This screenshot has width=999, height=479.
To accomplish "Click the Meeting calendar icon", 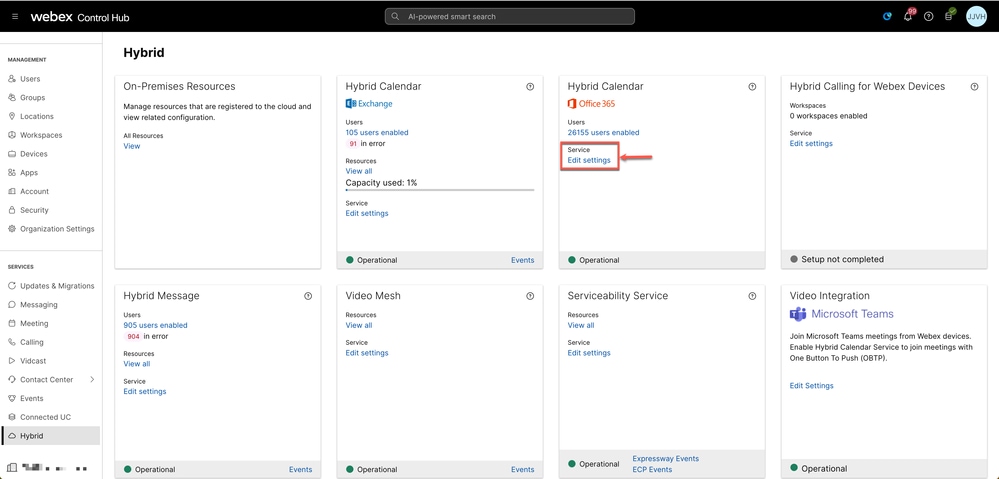I will (x=12, y=324).
